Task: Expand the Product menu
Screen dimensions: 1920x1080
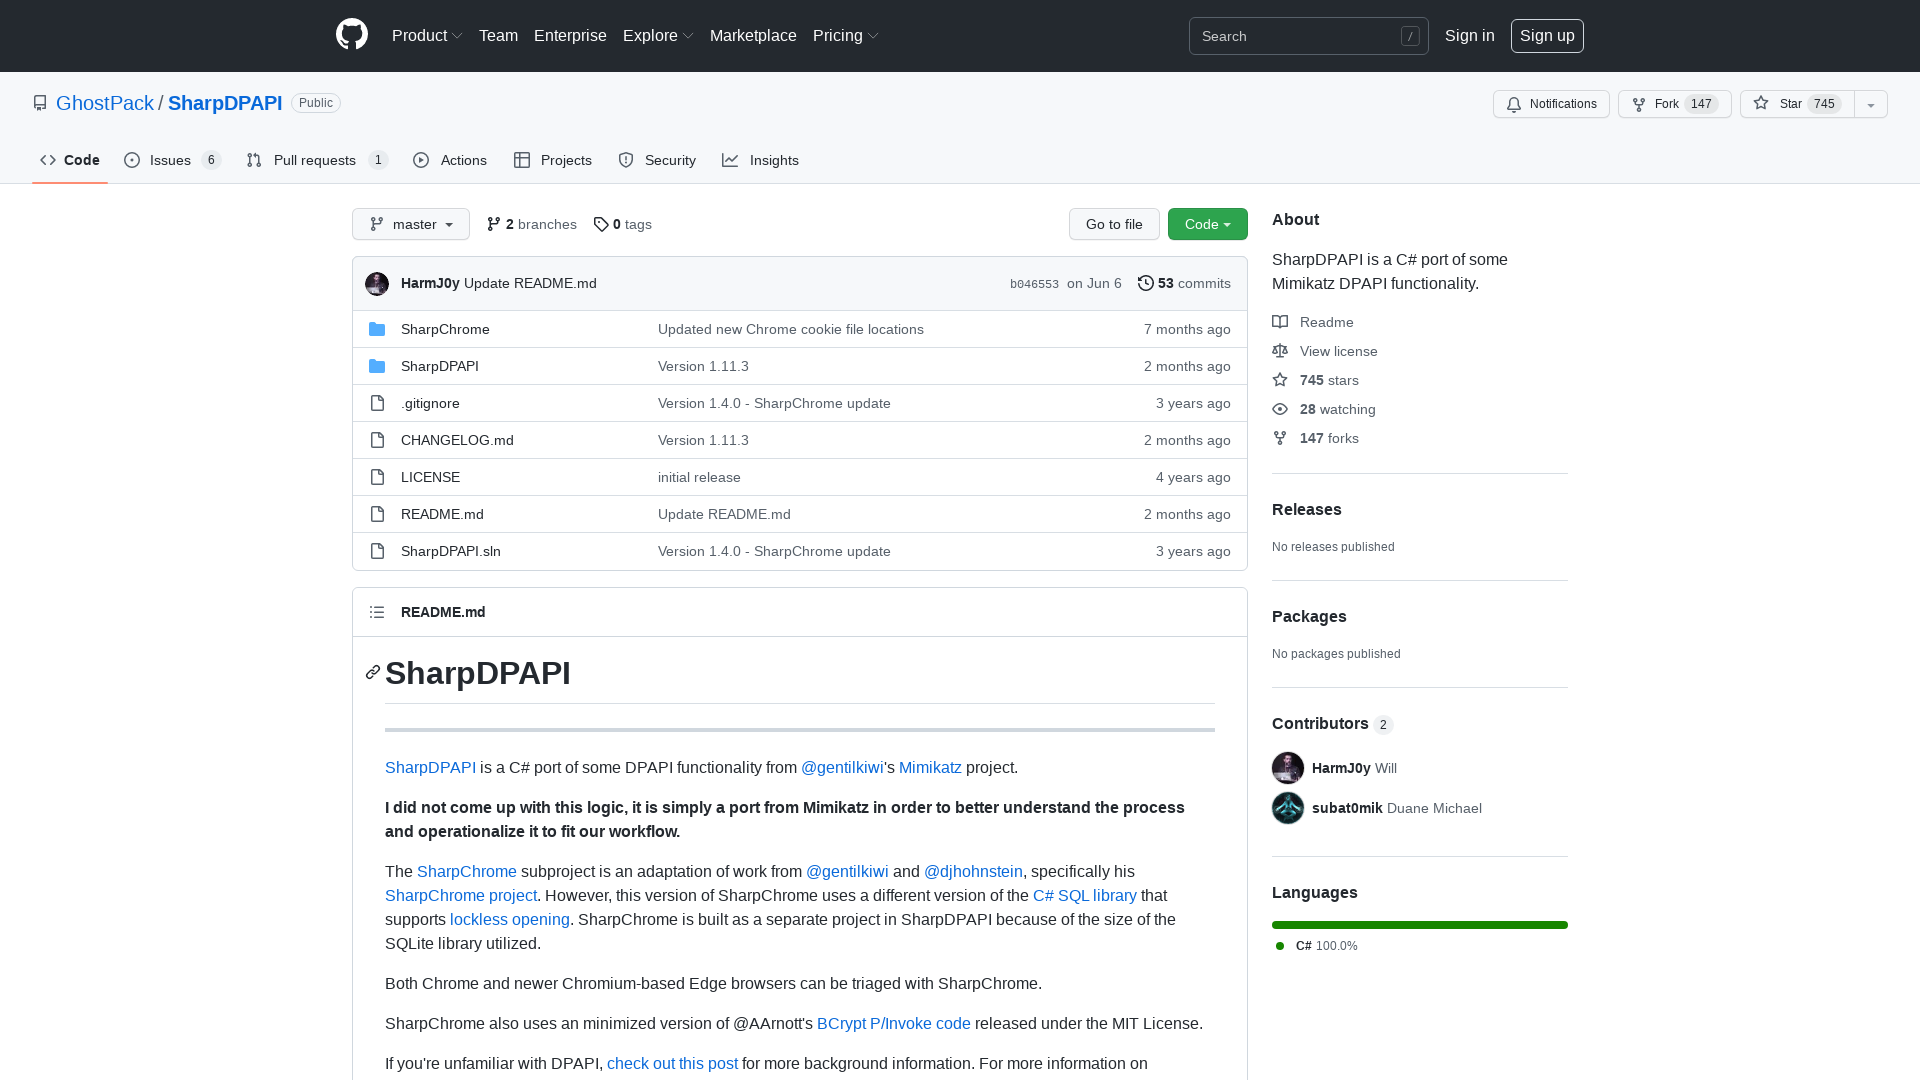Action: [x=427, y=35]
